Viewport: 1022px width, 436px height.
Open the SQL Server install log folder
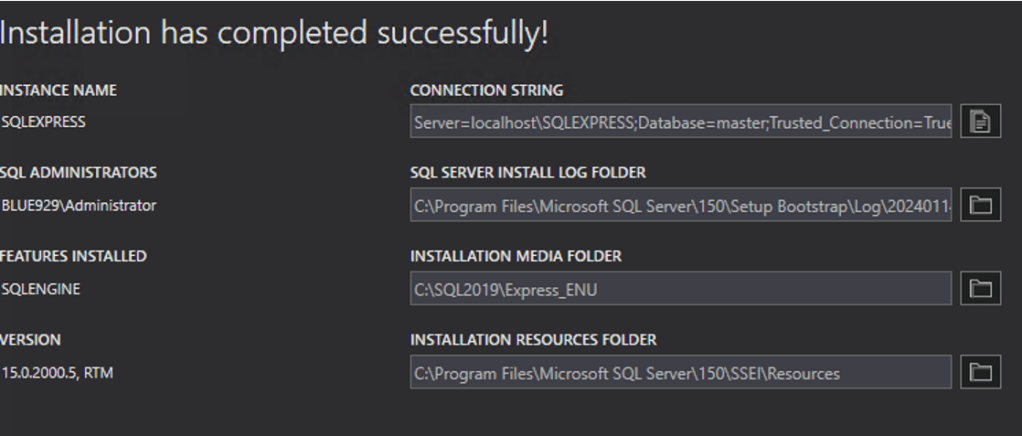(981, 206)
